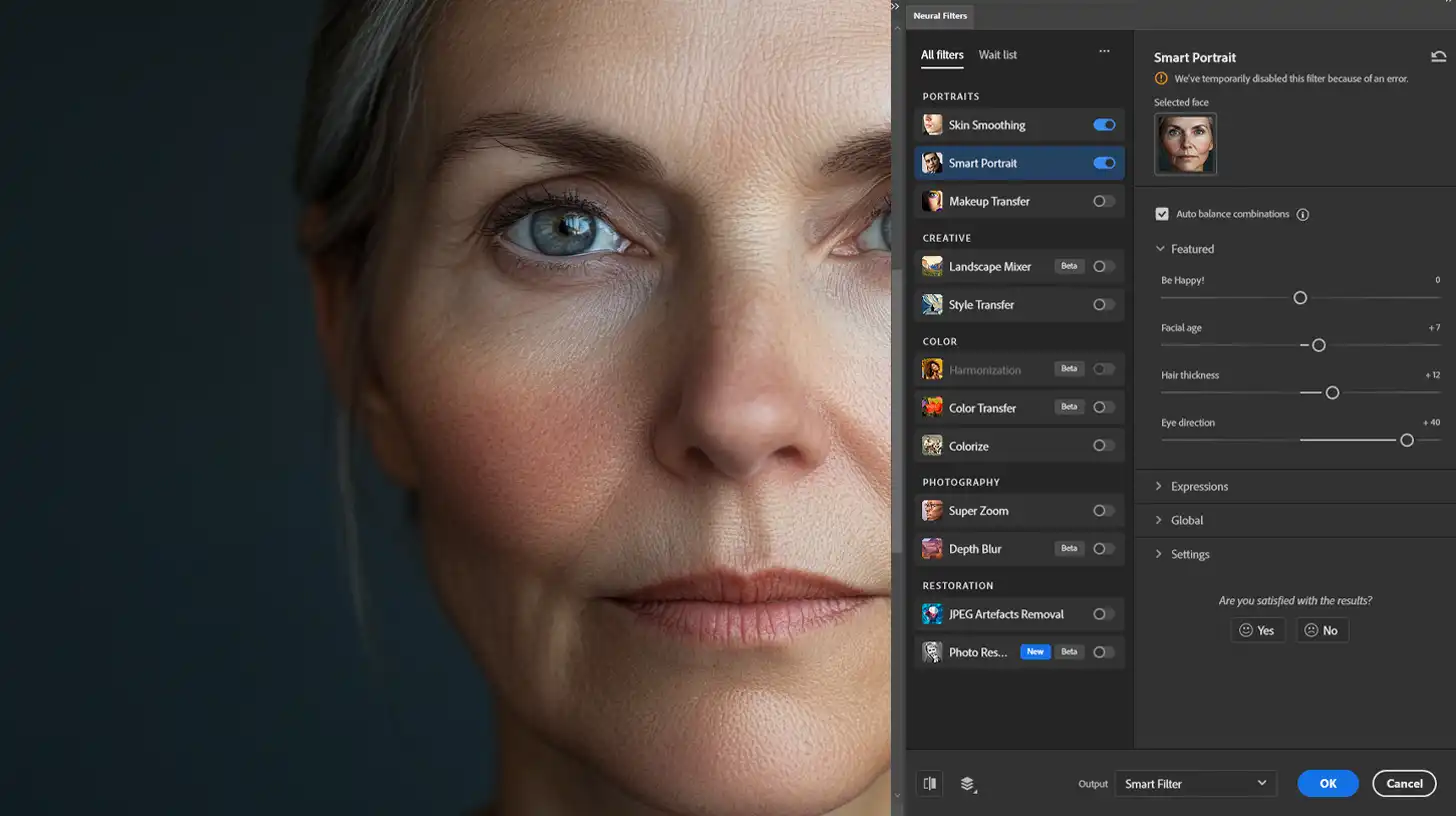Switch to the Wait list tab
This screenshot has height=816, width=1456.
(x=997, y=55)
